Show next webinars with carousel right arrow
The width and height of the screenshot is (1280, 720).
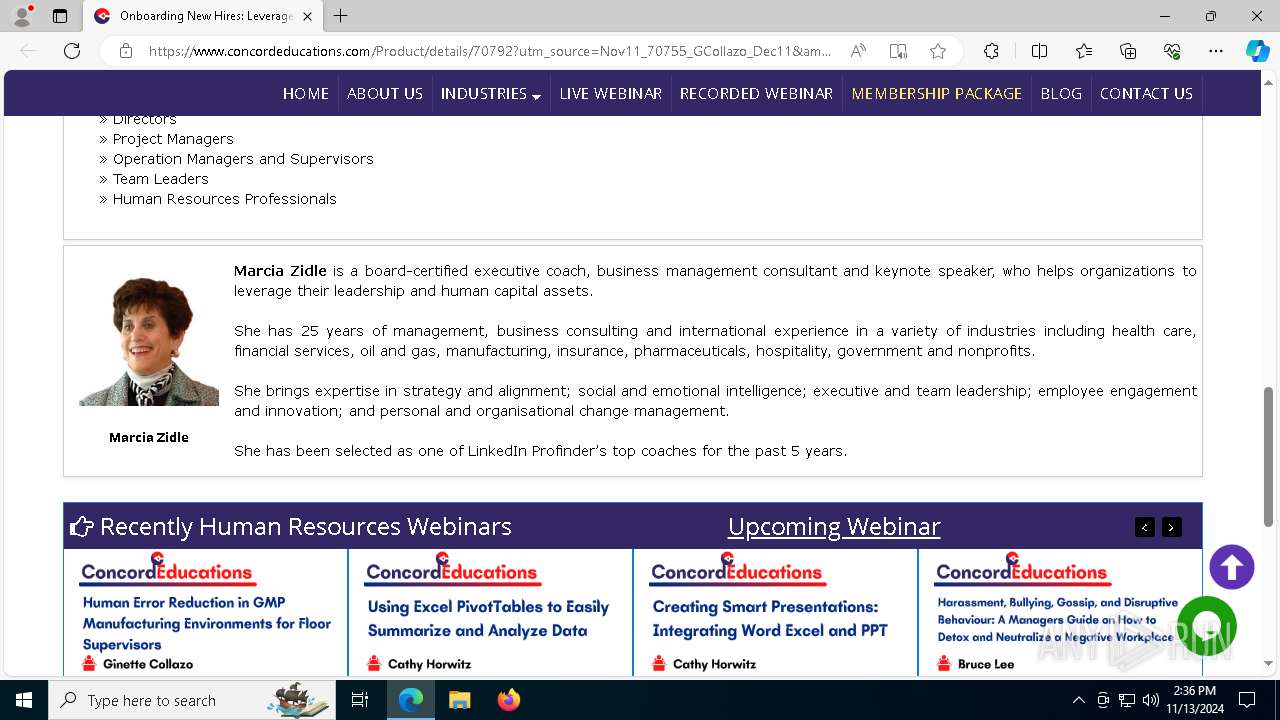(1171, 527)
